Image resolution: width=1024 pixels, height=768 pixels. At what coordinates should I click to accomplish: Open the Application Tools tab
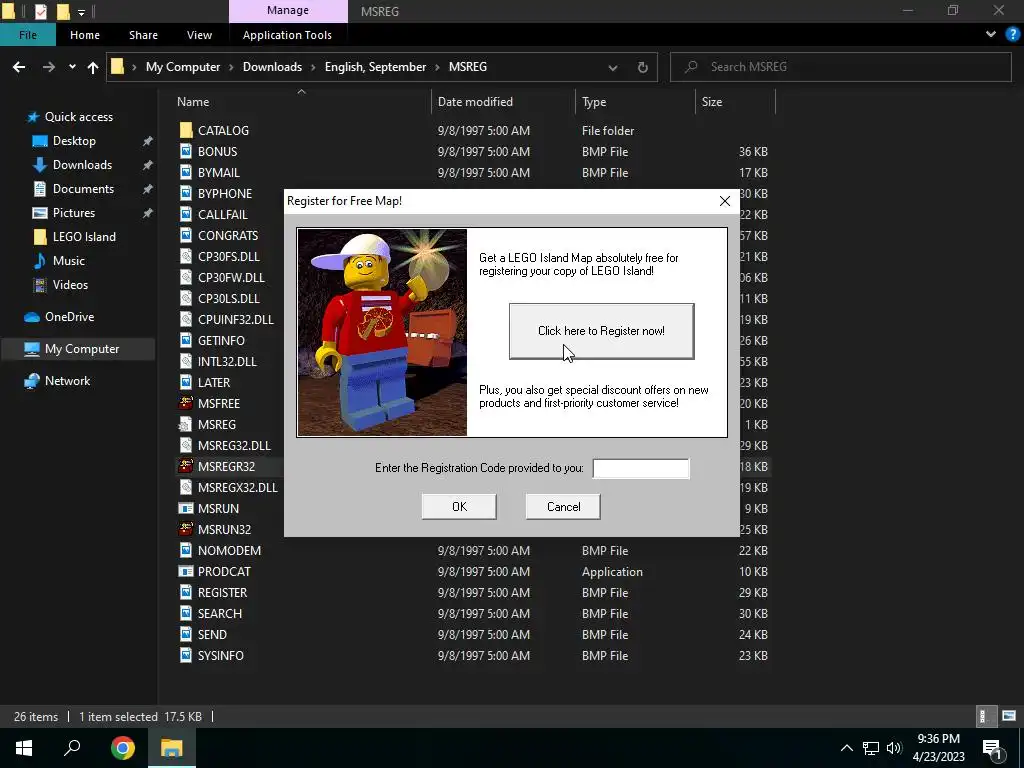[287, 35]
